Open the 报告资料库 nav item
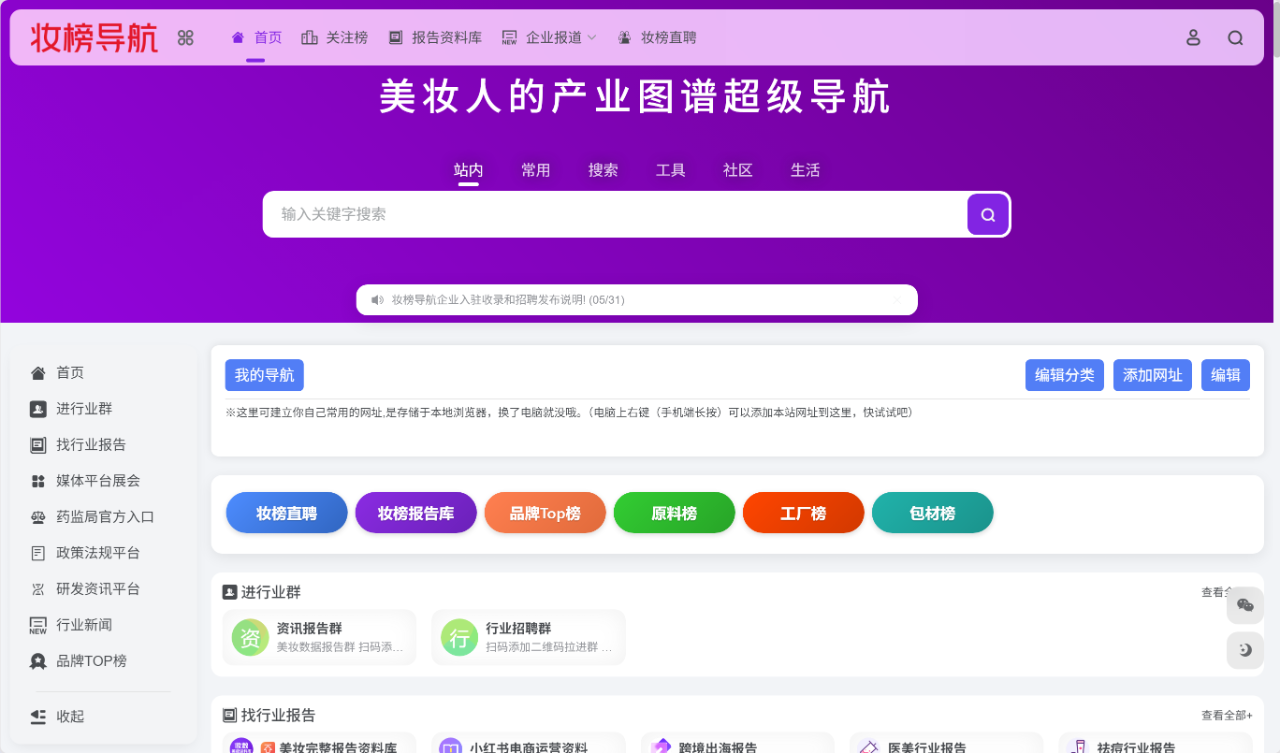This screenshot has width=1280, height=753. click(435, 38)
